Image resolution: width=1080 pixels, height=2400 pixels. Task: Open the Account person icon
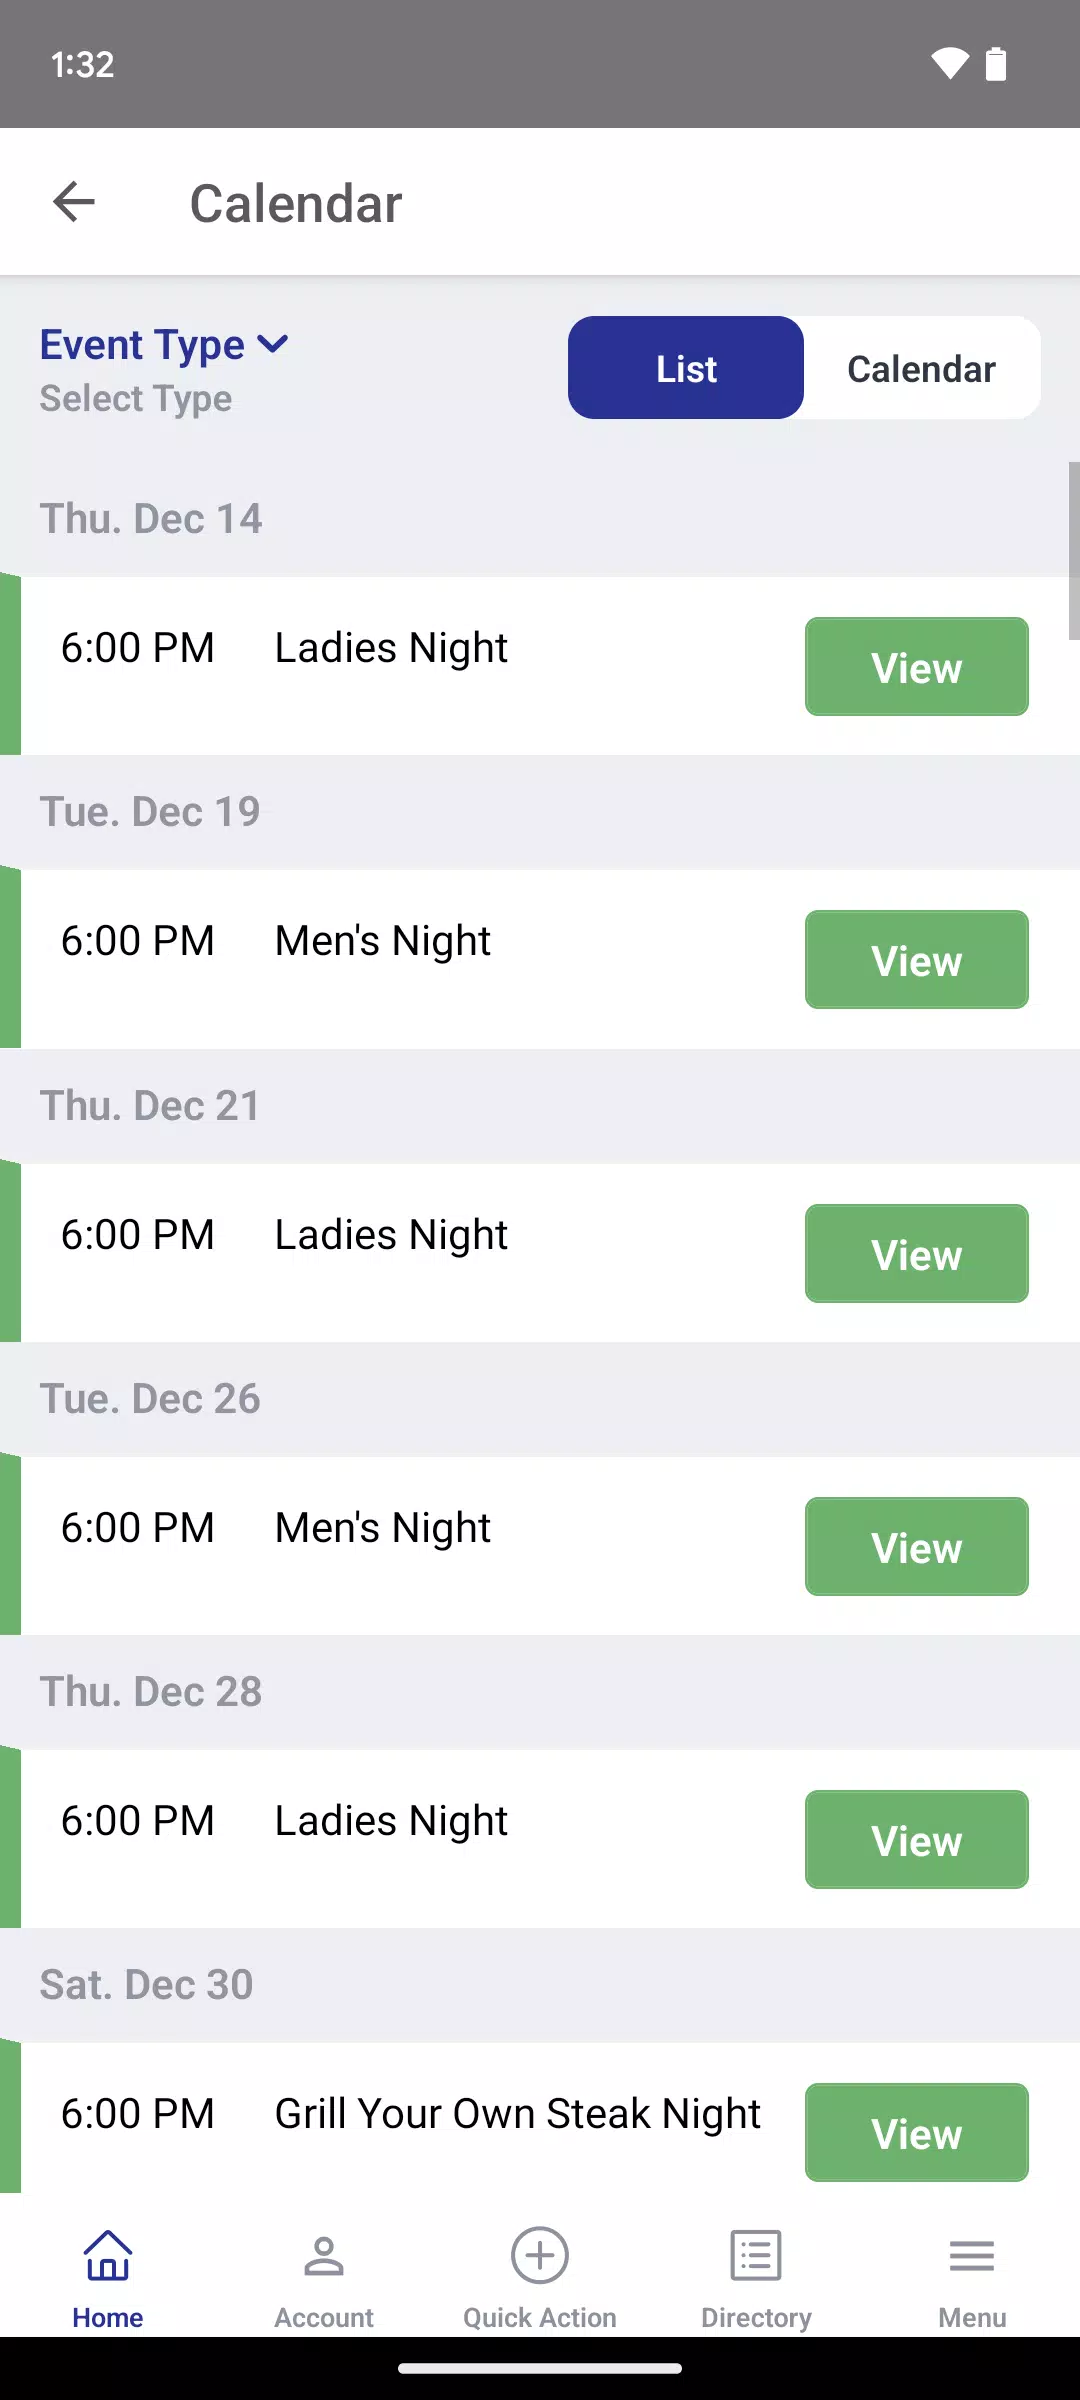click(324, 2256)
